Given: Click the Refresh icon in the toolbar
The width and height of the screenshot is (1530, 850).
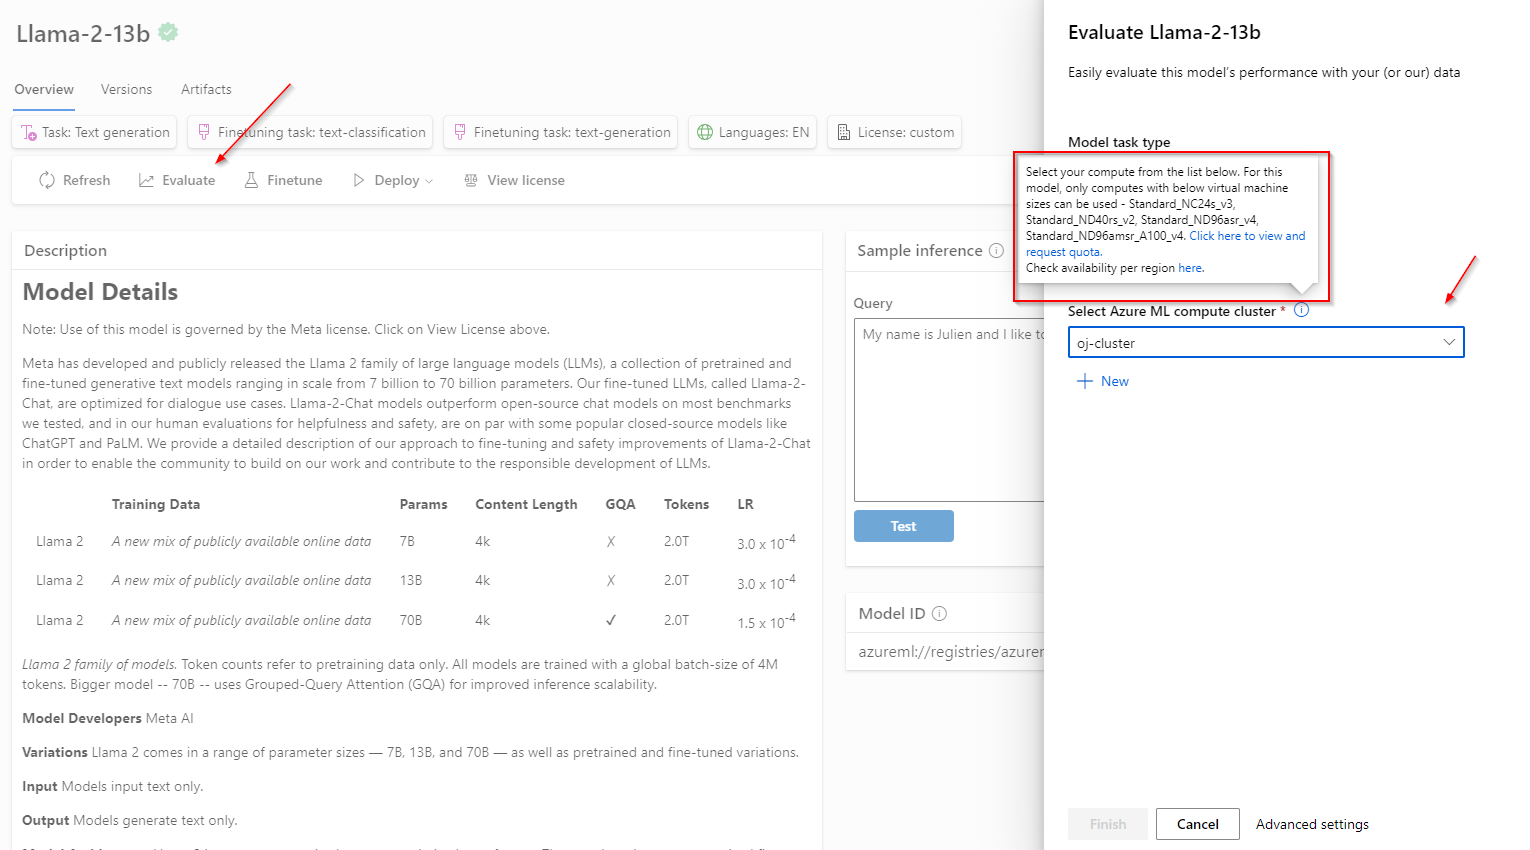Looking at the screenshot, I should pyautogui.click(x=47, y=180).
